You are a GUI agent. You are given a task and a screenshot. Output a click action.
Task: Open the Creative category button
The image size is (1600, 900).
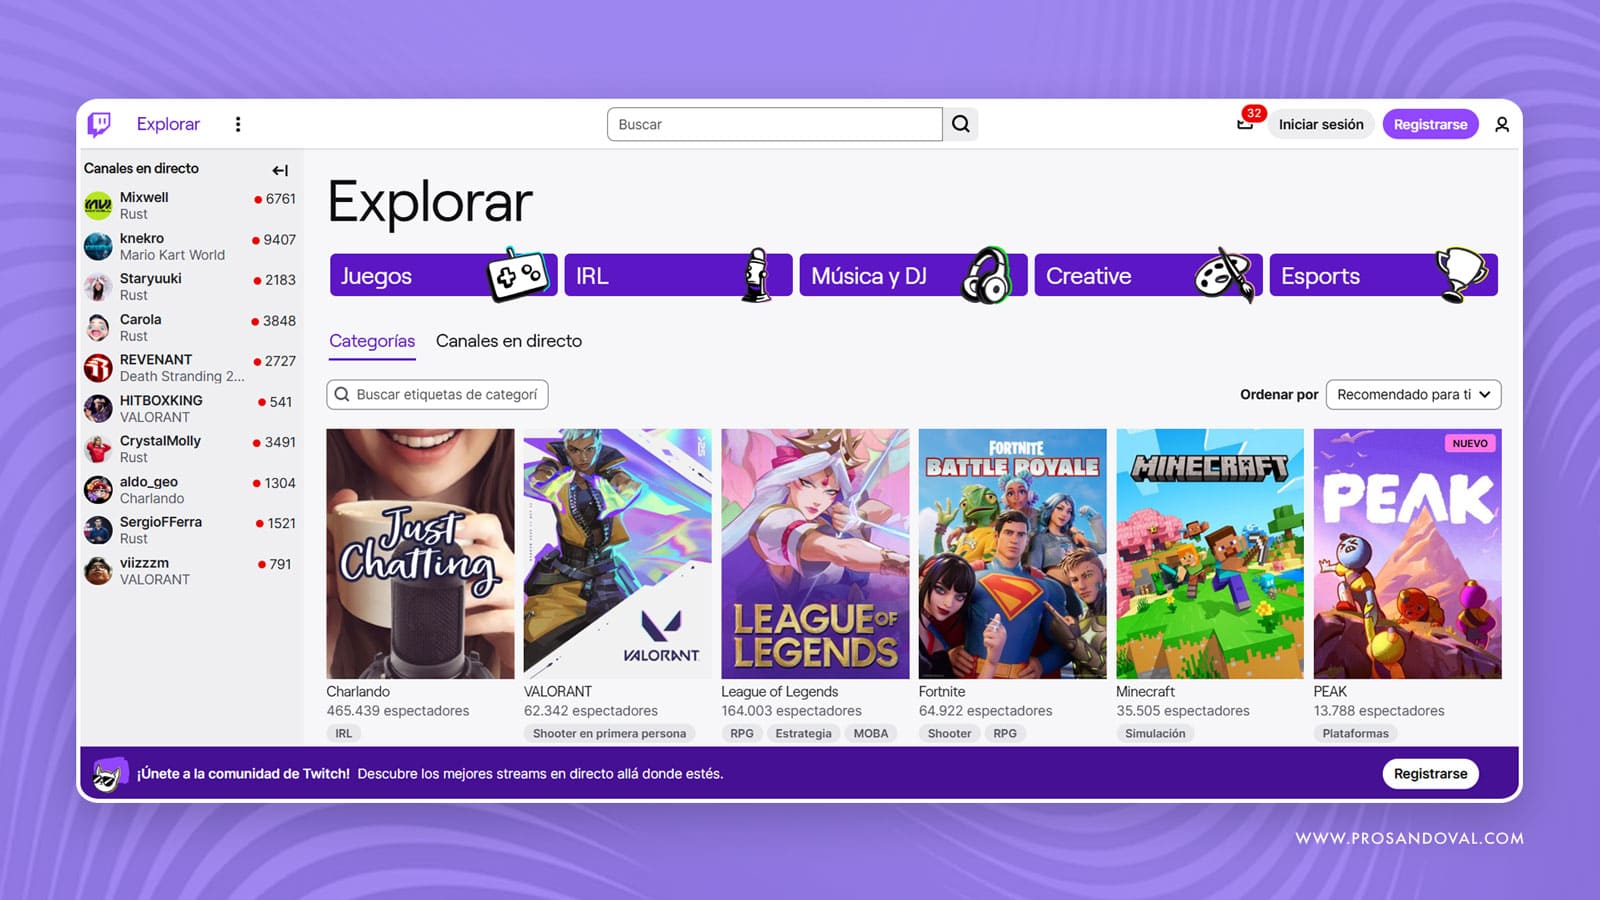click(1148, 275)
